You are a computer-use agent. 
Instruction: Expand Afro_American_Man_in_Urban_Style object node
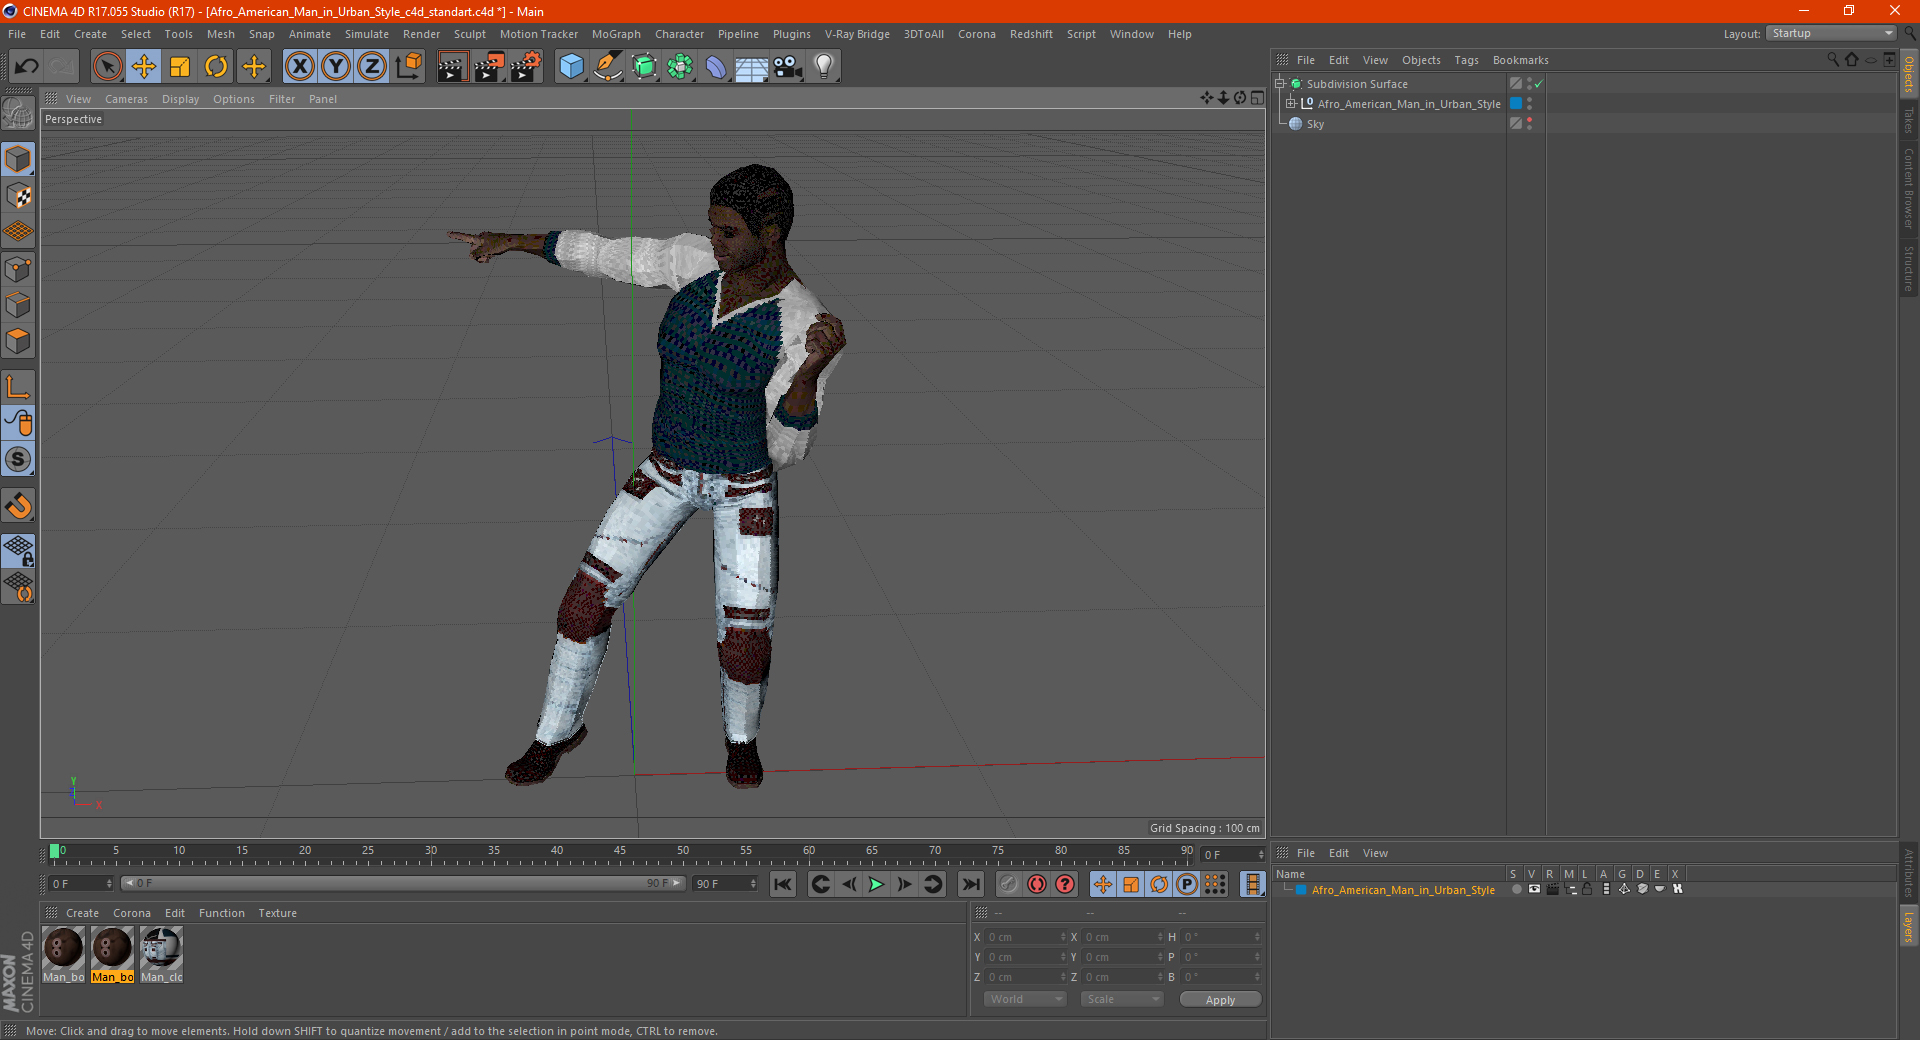pos(1291,104)
